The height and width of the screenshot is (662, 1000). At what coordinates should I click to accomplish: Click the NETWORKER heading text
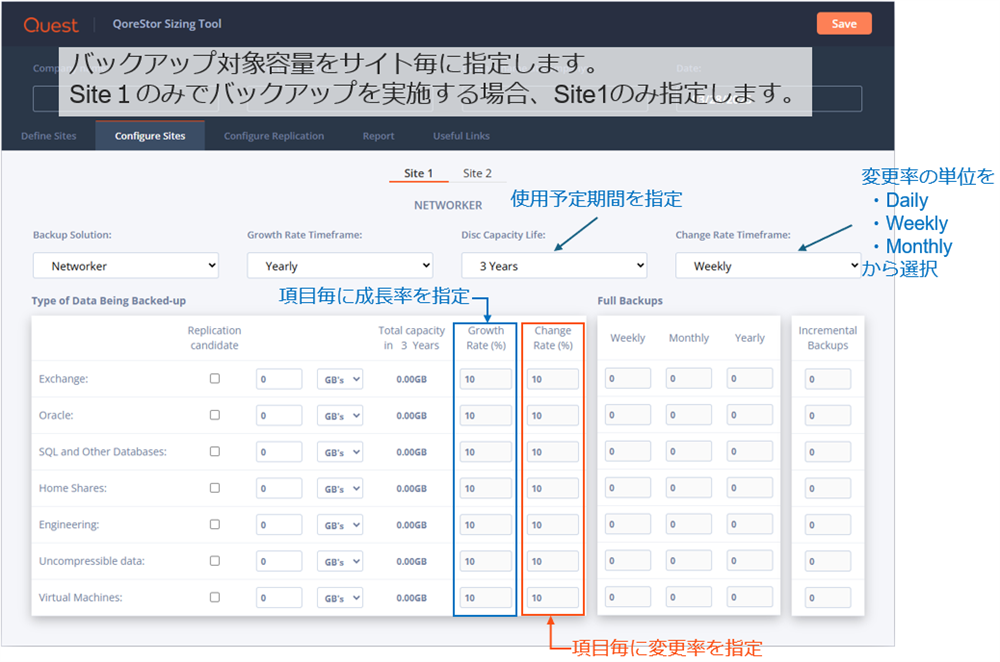pyautogui.click(x=448, y=205)
